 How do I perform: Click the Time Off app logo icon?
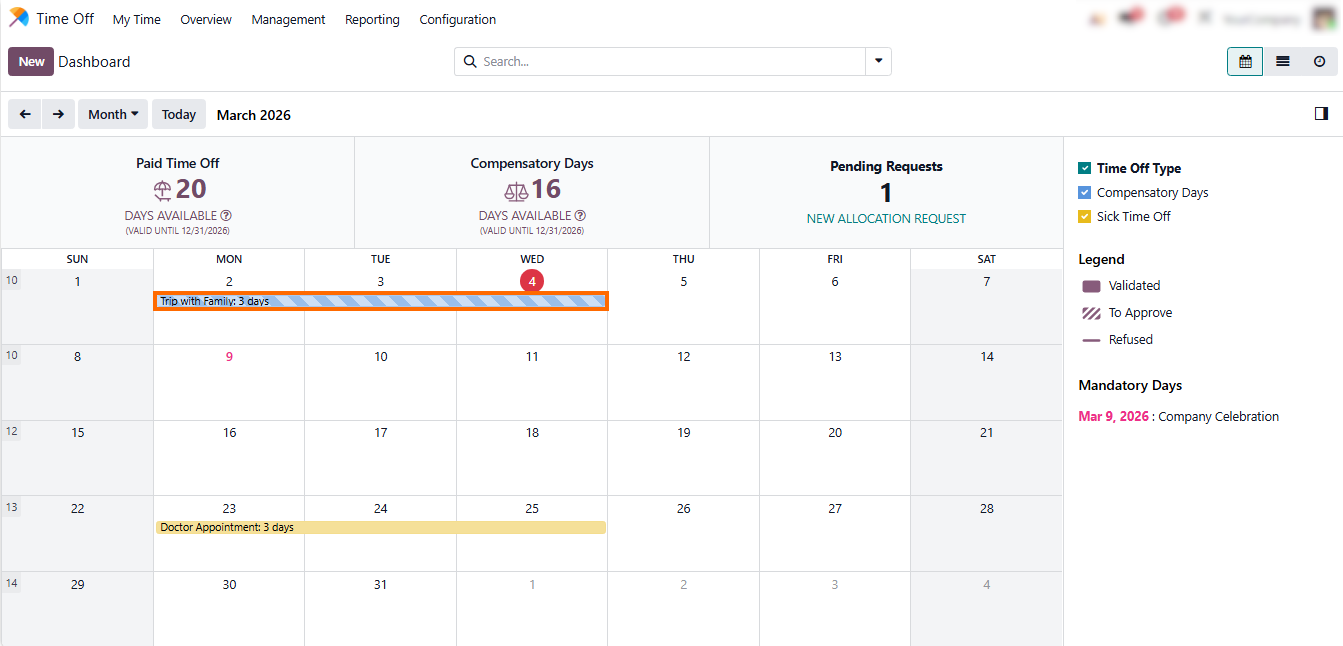tap(19, 18)
